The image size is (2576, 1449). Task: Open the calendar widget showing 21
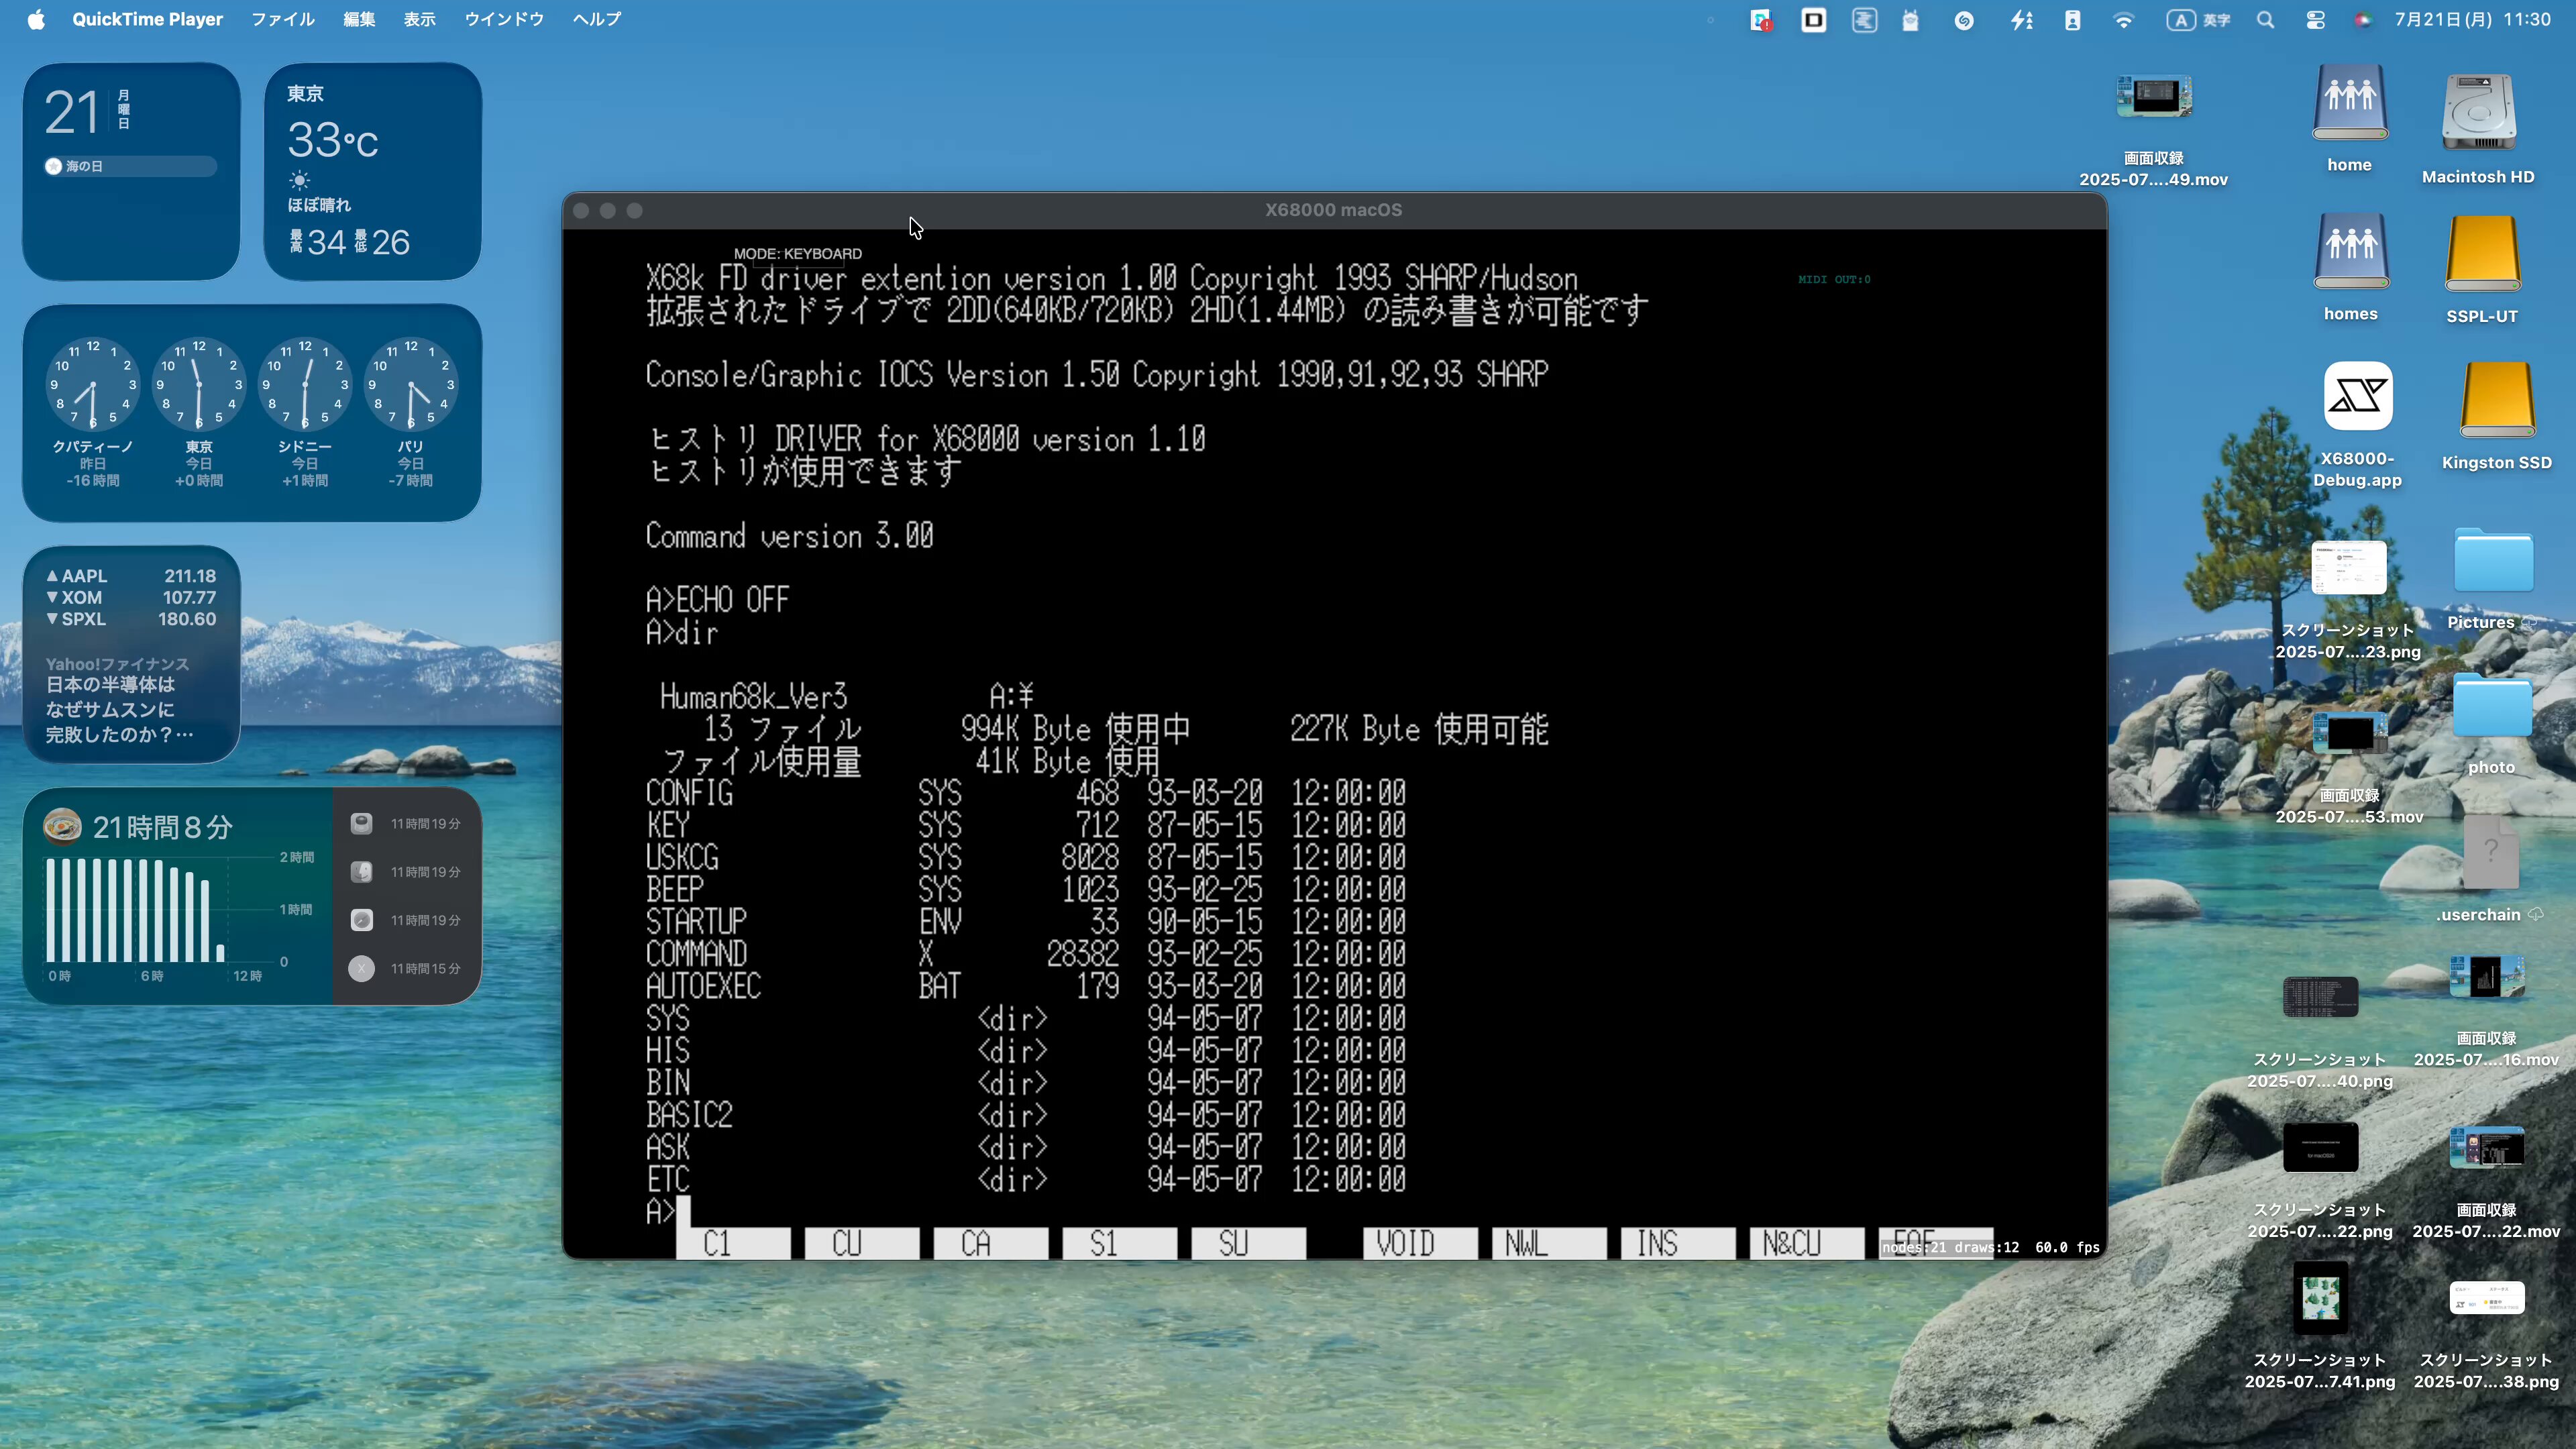tap(131, 171)
